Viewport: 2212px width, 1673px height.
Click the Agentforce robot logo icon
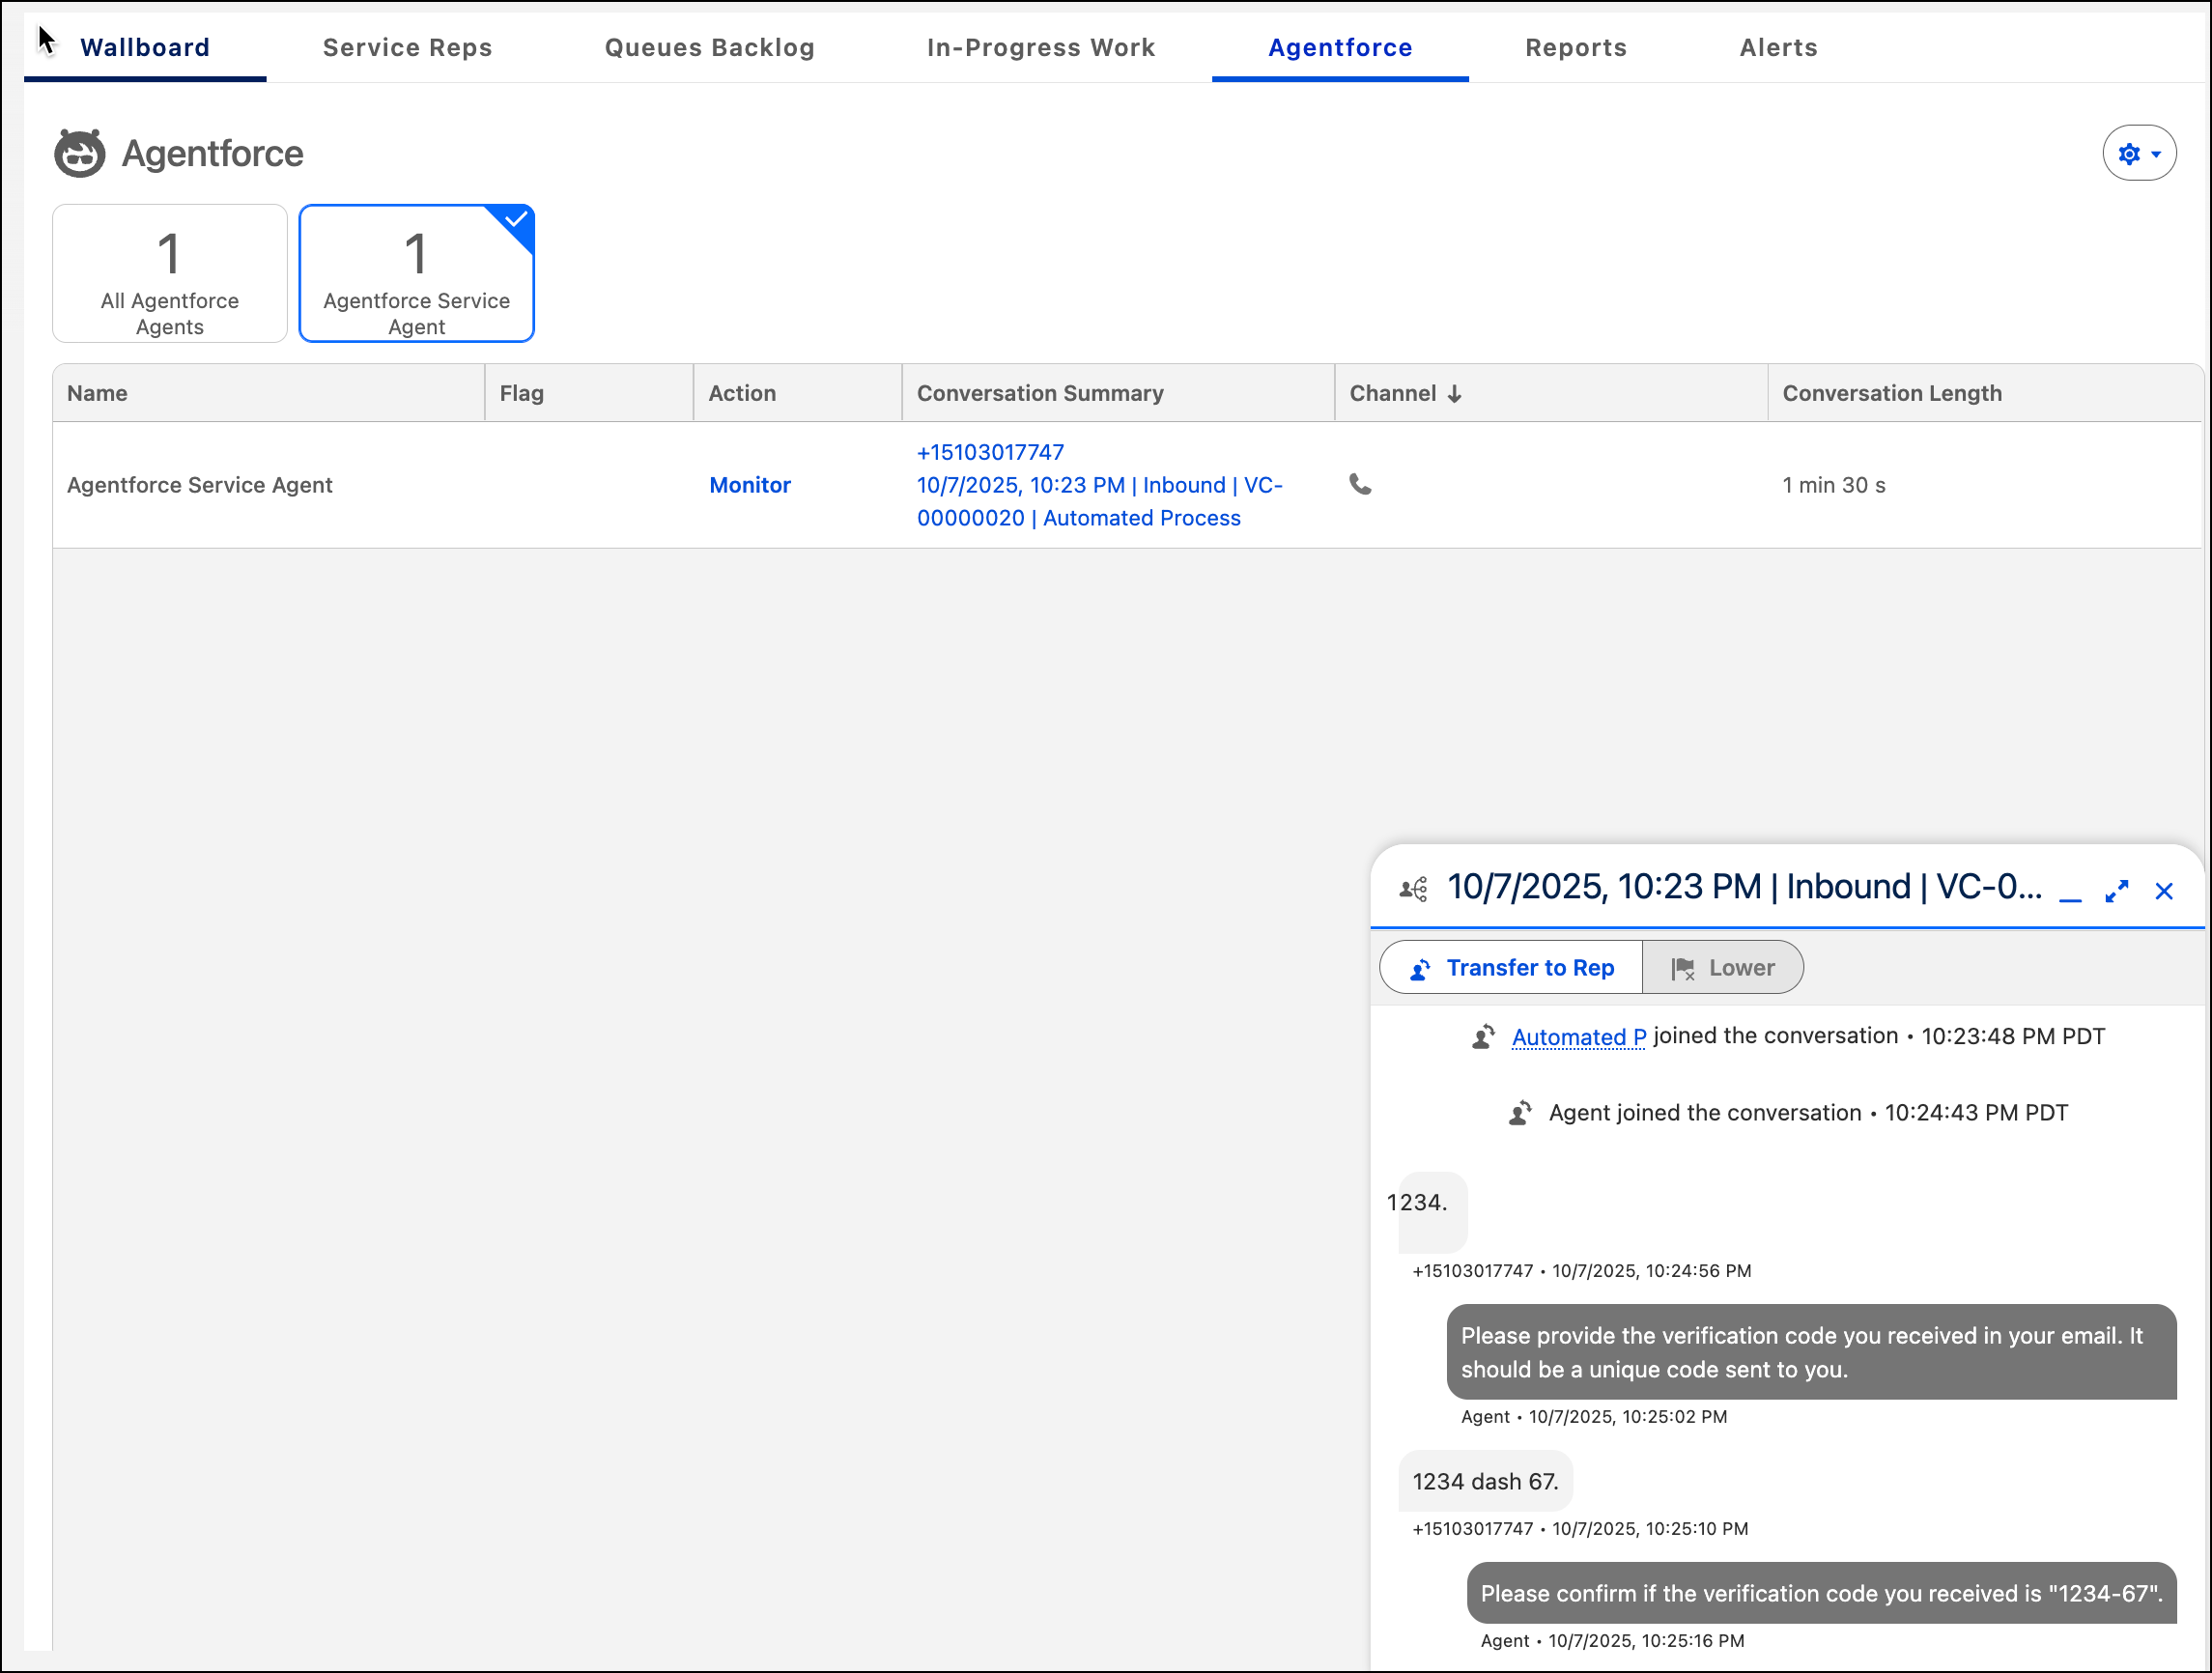80,153
